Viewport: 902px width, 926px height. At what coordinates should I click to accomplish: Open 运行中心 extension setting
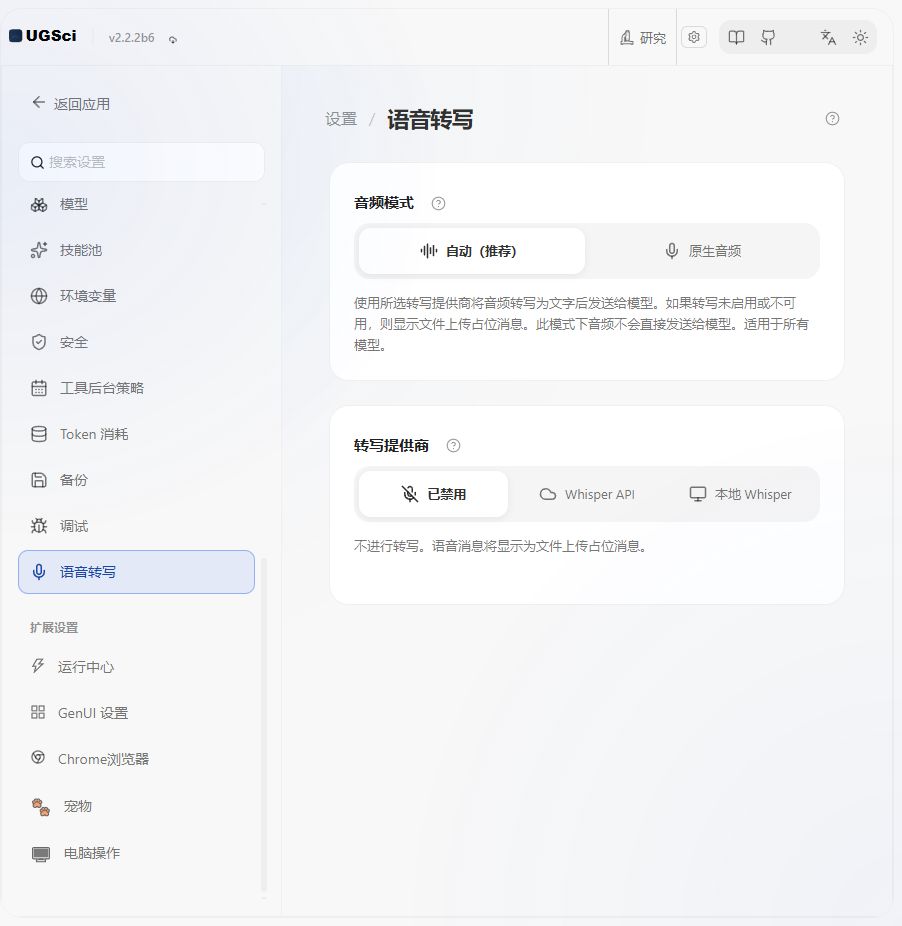(x=136, y=667)
